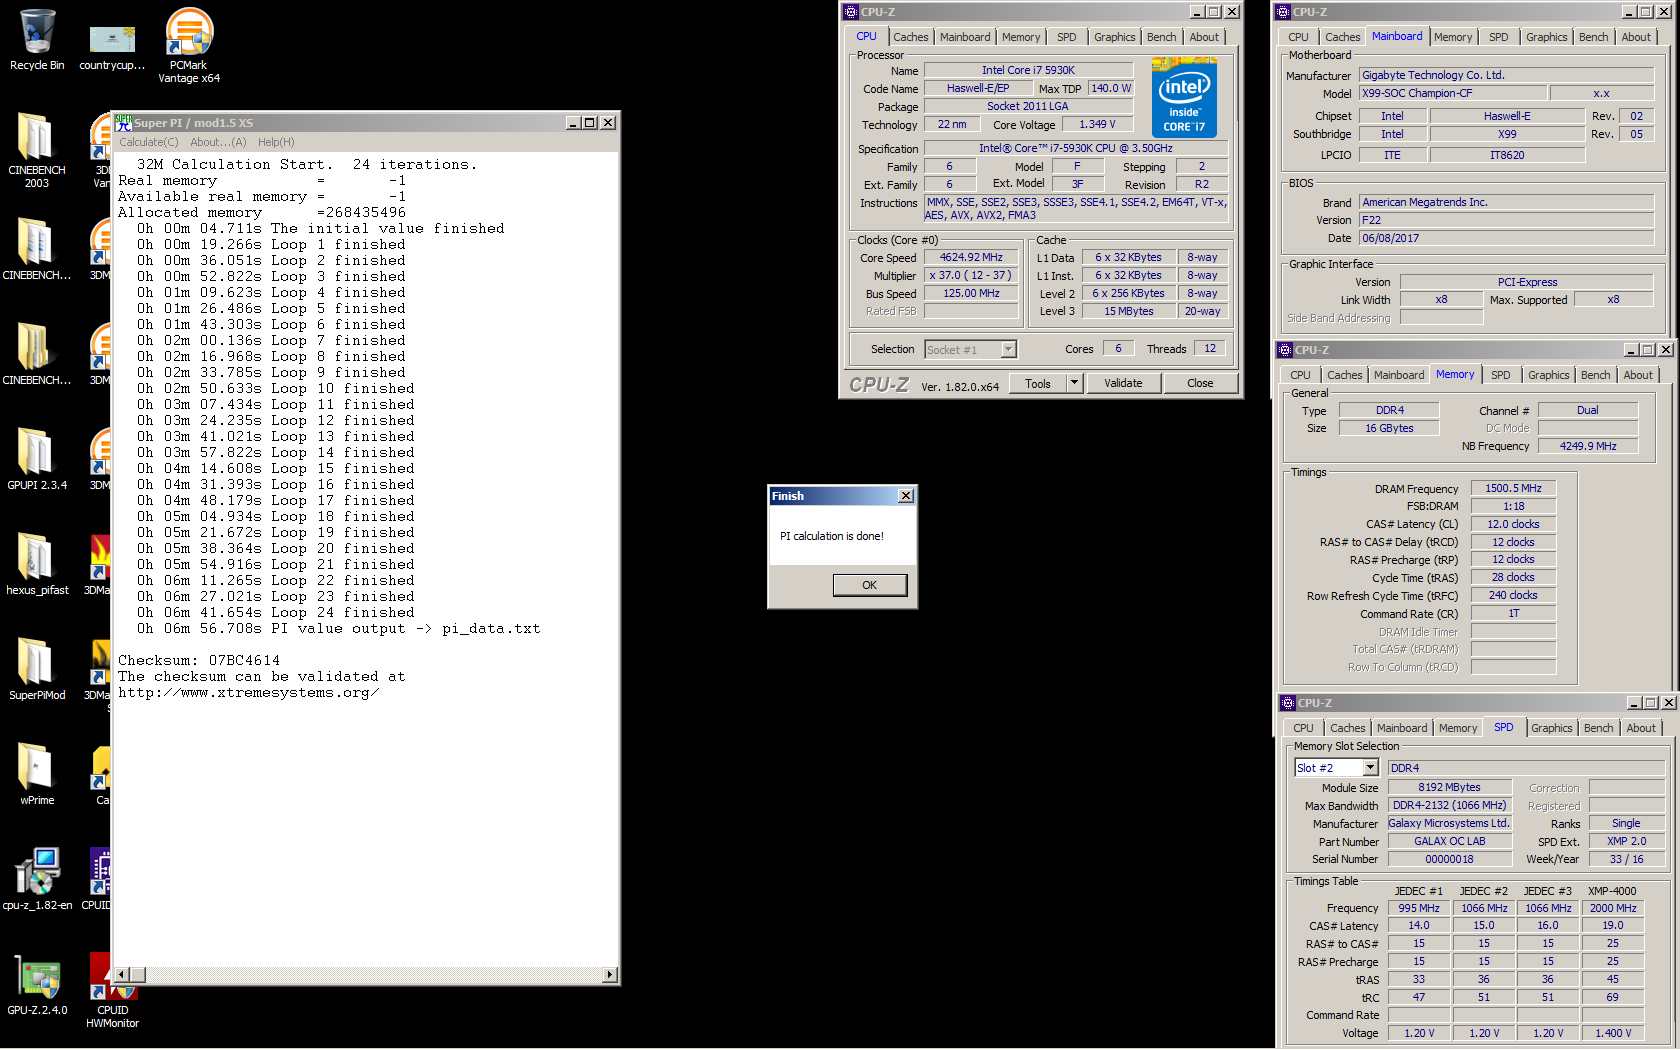
Task: Open the About menu in Super PI
Action: coord(218,142)
